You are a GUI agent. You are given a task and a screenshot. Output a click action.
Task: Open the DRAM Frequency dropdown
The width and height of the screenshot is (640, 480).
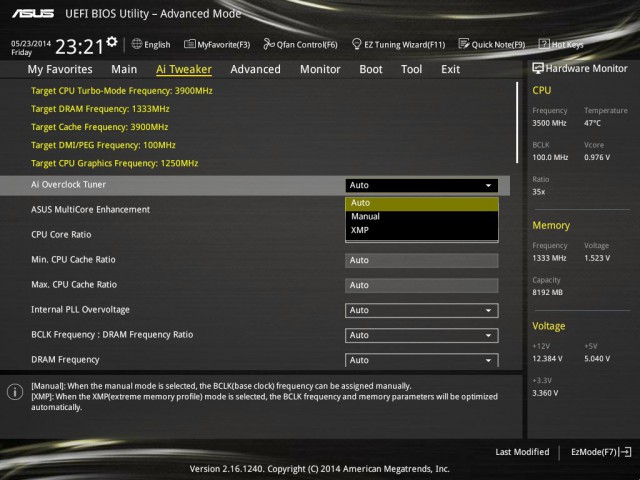(422, 360)
